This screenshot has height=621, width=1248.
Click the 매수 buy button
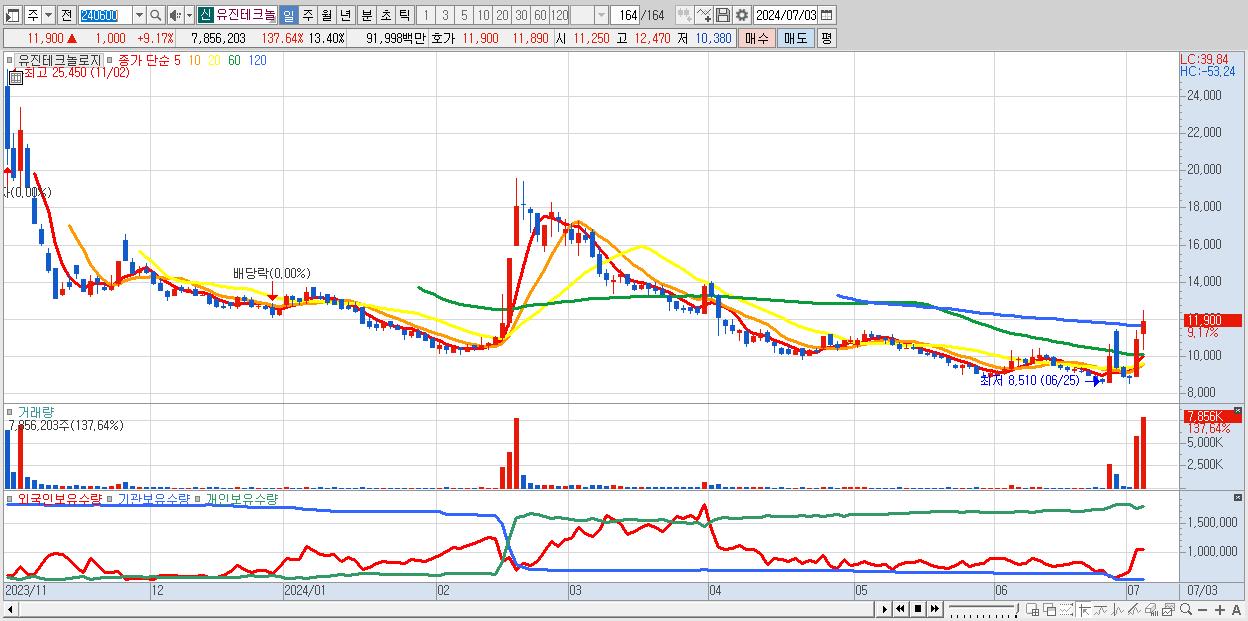pos(757,38)
